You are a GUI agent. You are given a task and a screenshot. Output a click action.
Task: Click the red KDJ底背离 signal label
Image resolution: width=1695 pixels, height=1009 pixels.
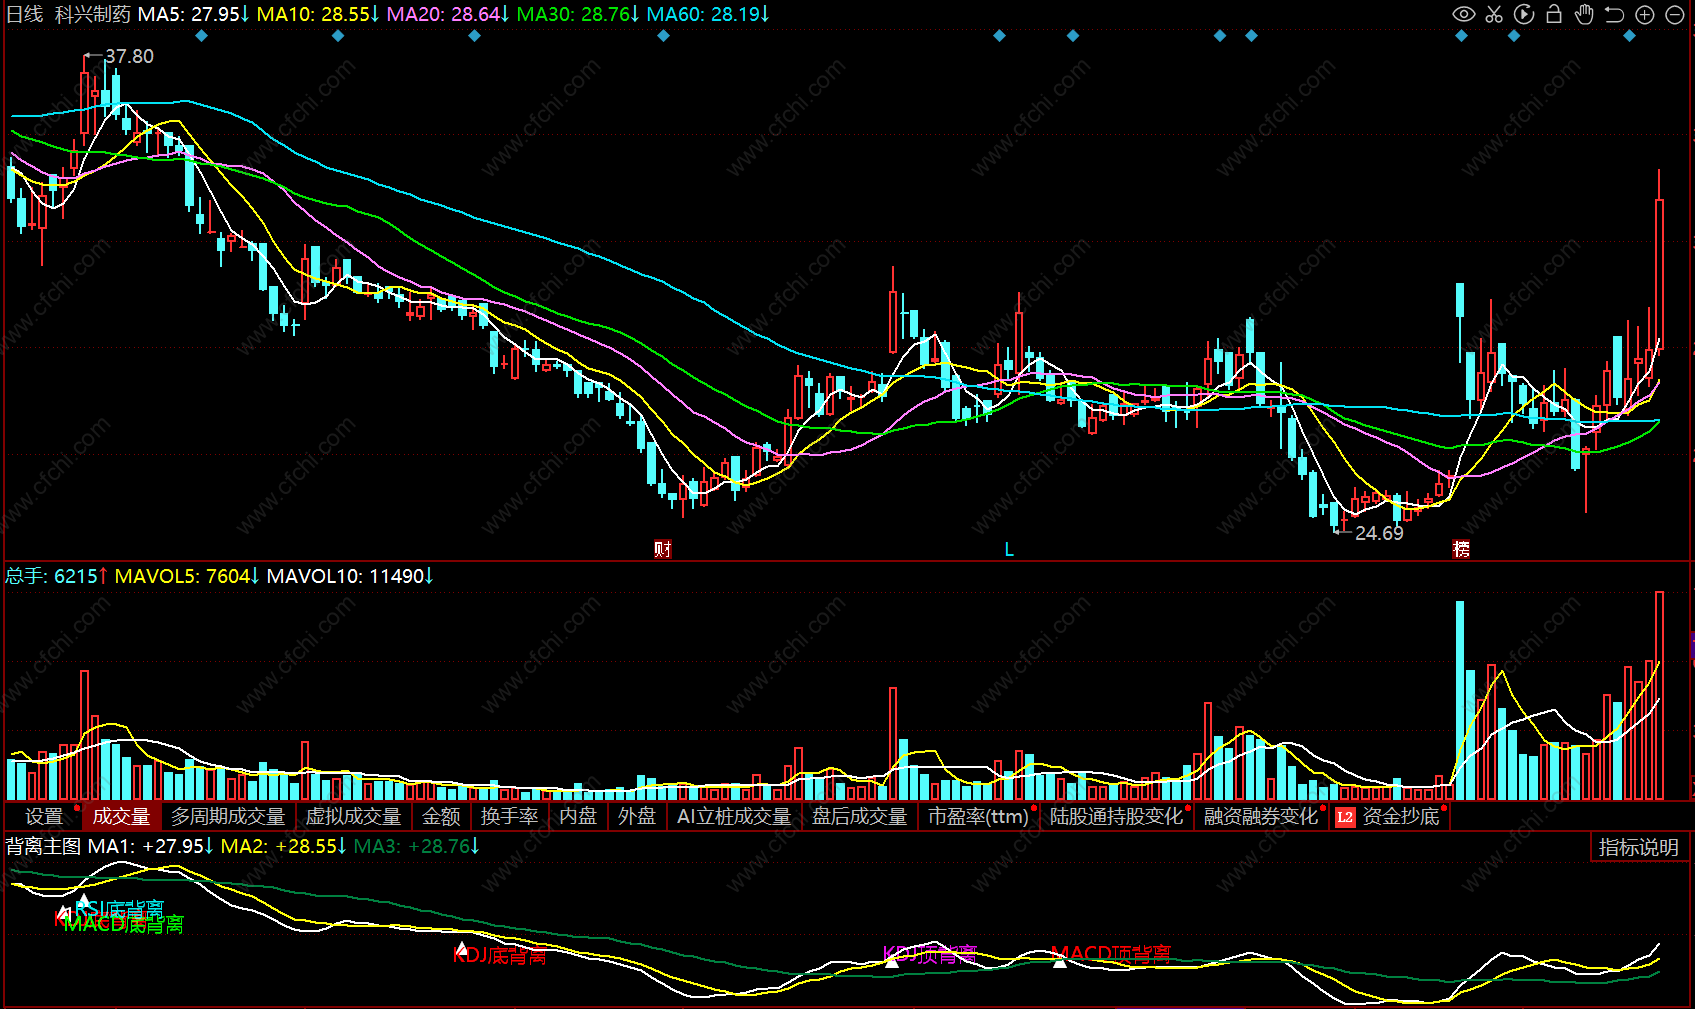500,956
